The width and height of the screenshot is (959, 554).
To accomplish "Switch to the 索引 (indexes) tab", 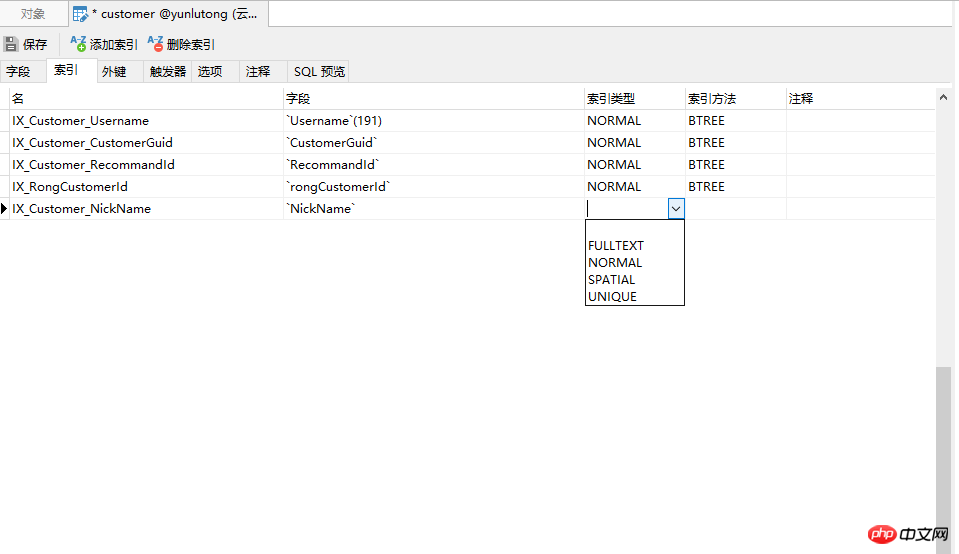I will [x=72, y=70].
